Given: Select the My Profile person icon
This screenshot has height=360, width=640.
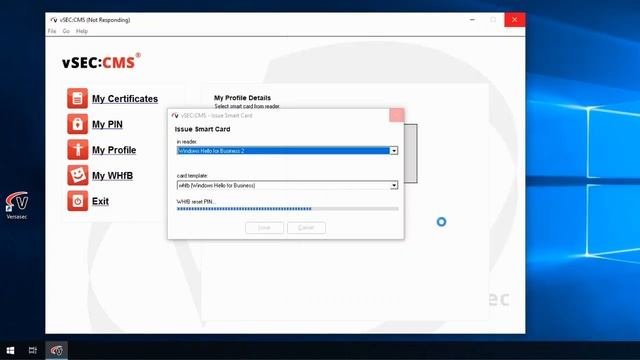Looking at the screenshot, I should point(77,150).
